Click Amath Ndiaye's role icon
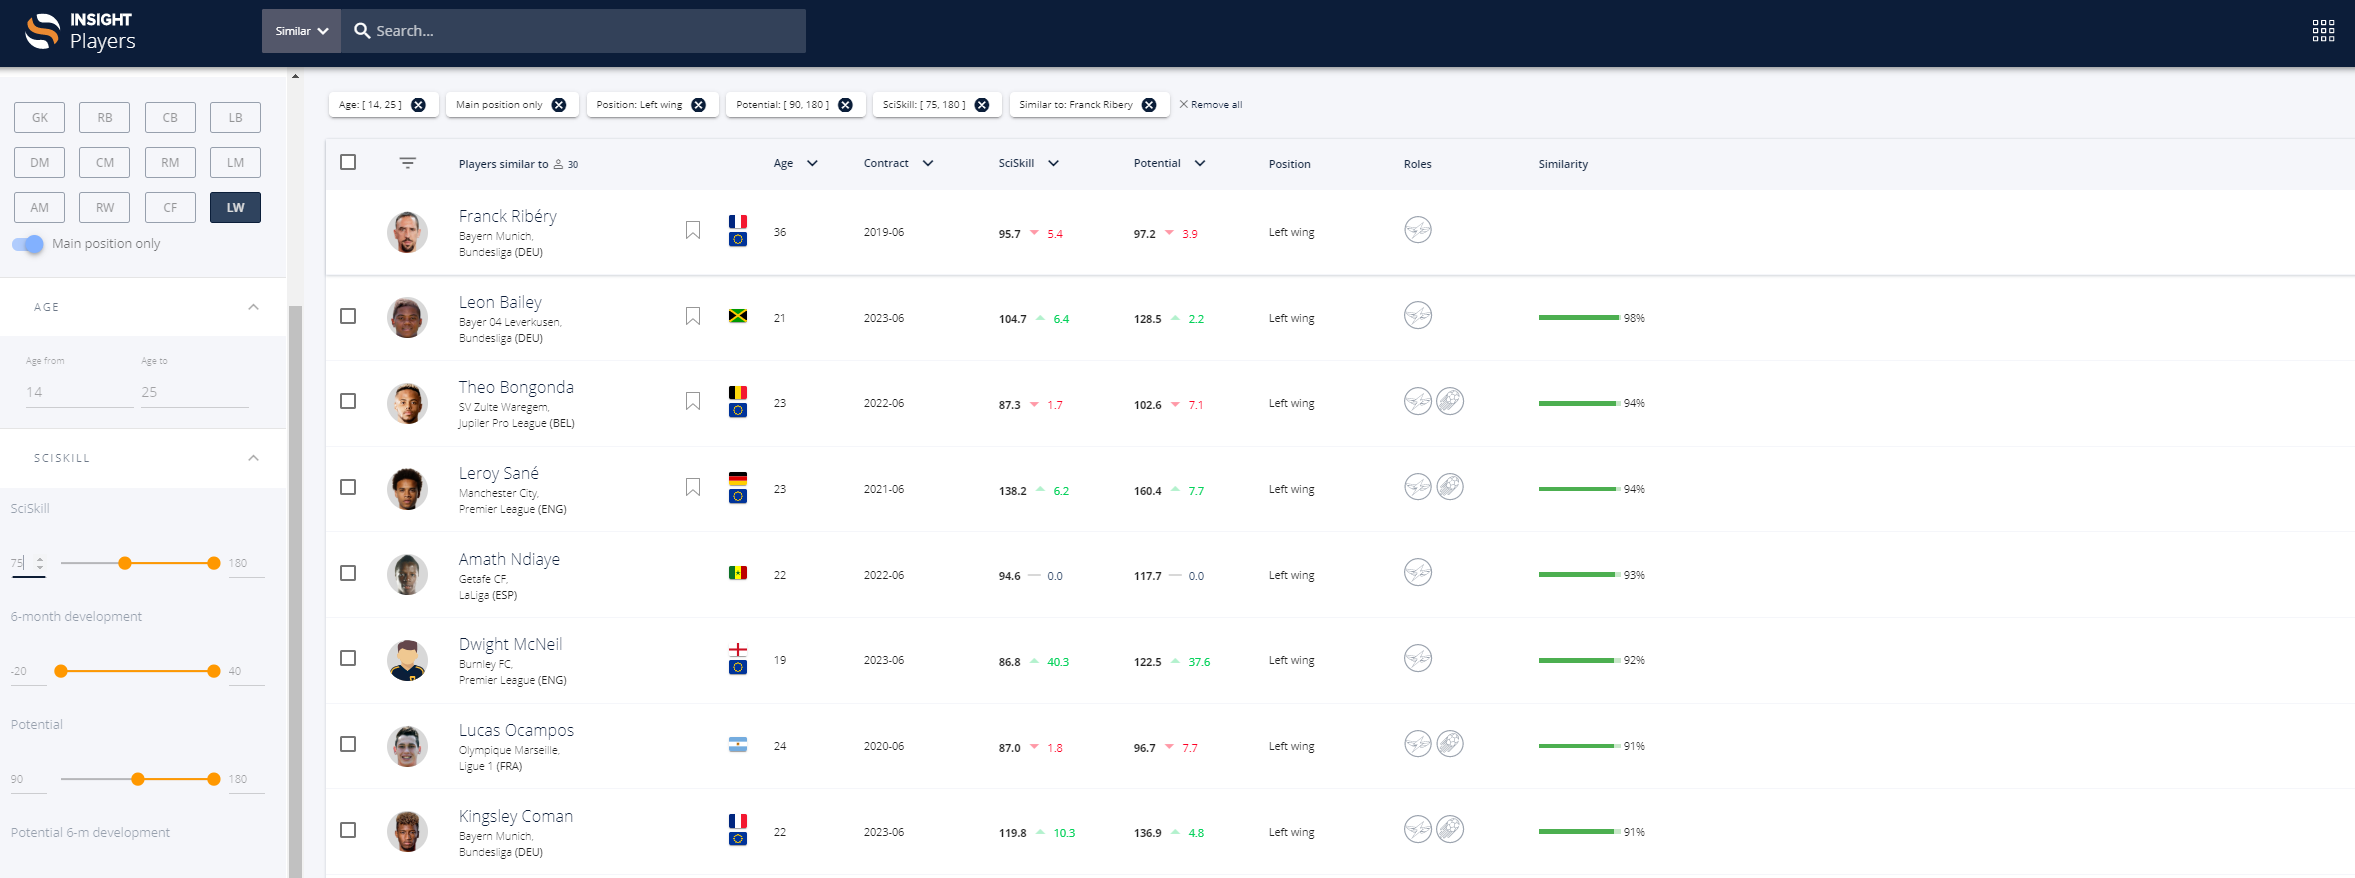 [x=1417, y=573]
